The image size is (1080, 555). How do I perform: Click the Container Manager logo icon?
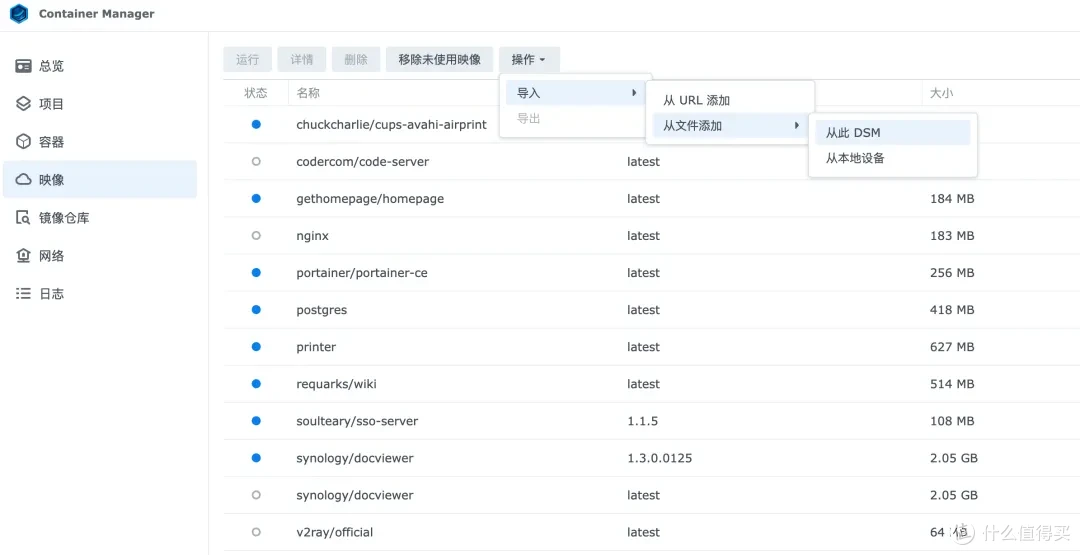coord(19,14)
